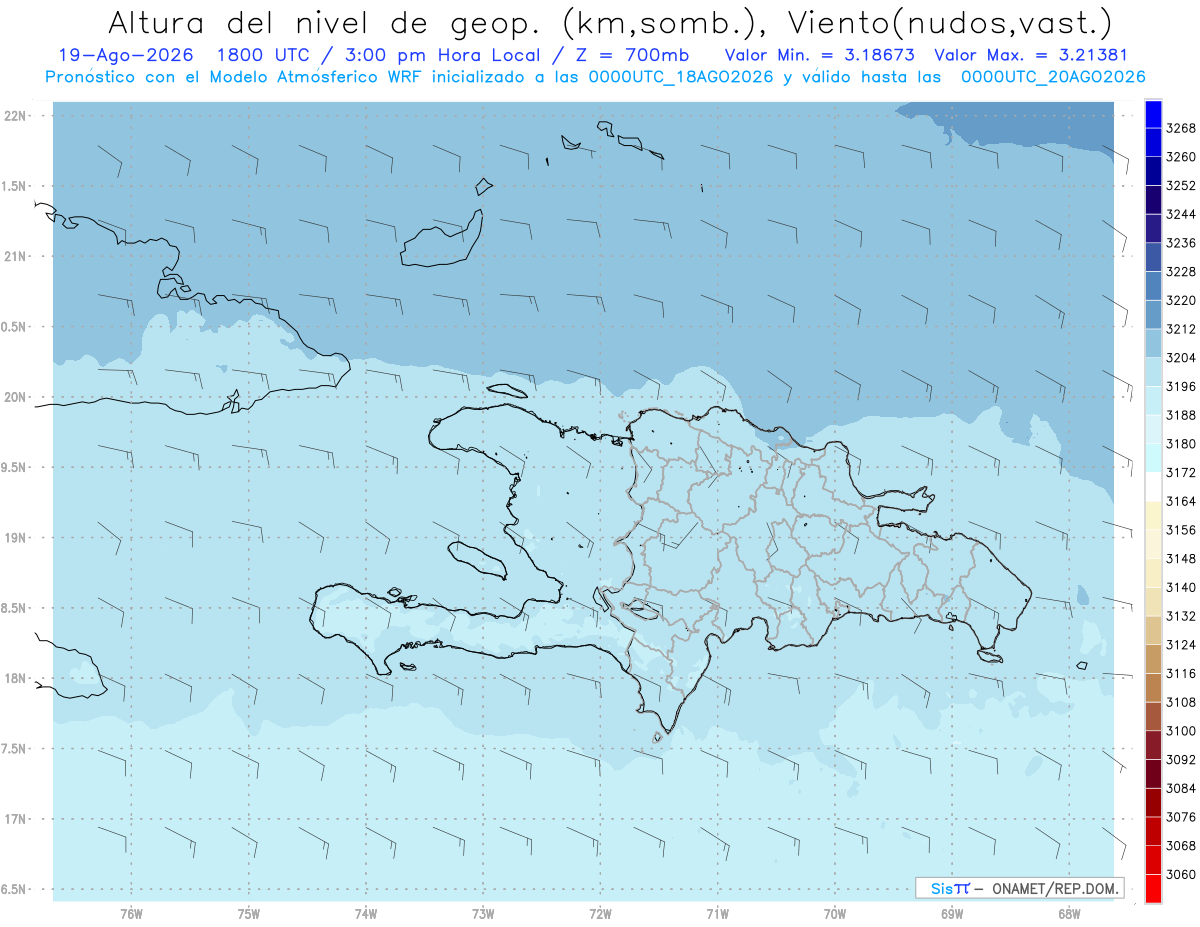Click the '7.5N' latitude label
The height and width of the screenshot is (927, 1200).
pyautogui.click(x=15, y=749)
